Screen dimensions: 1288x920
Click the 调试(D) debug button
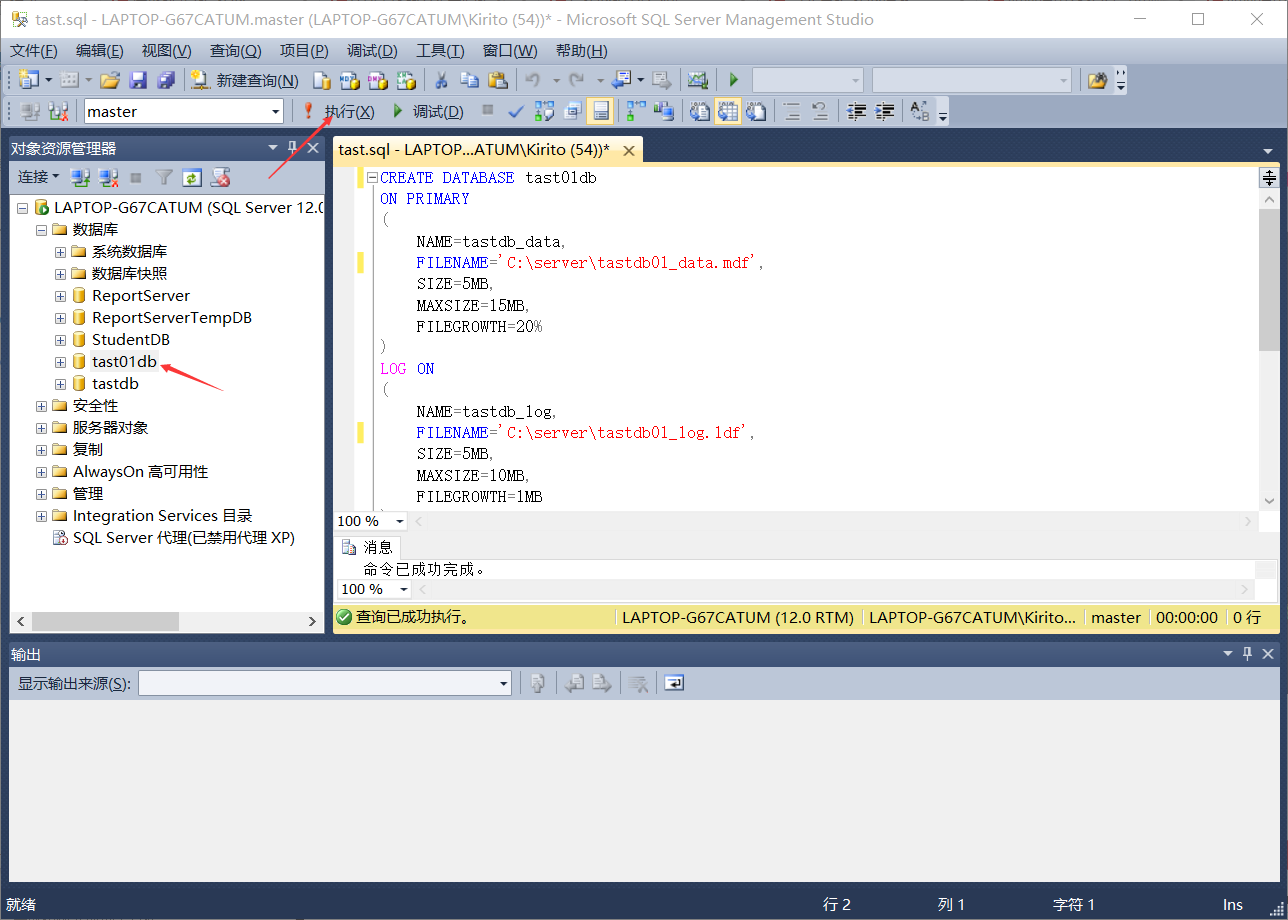click(427, 111)
